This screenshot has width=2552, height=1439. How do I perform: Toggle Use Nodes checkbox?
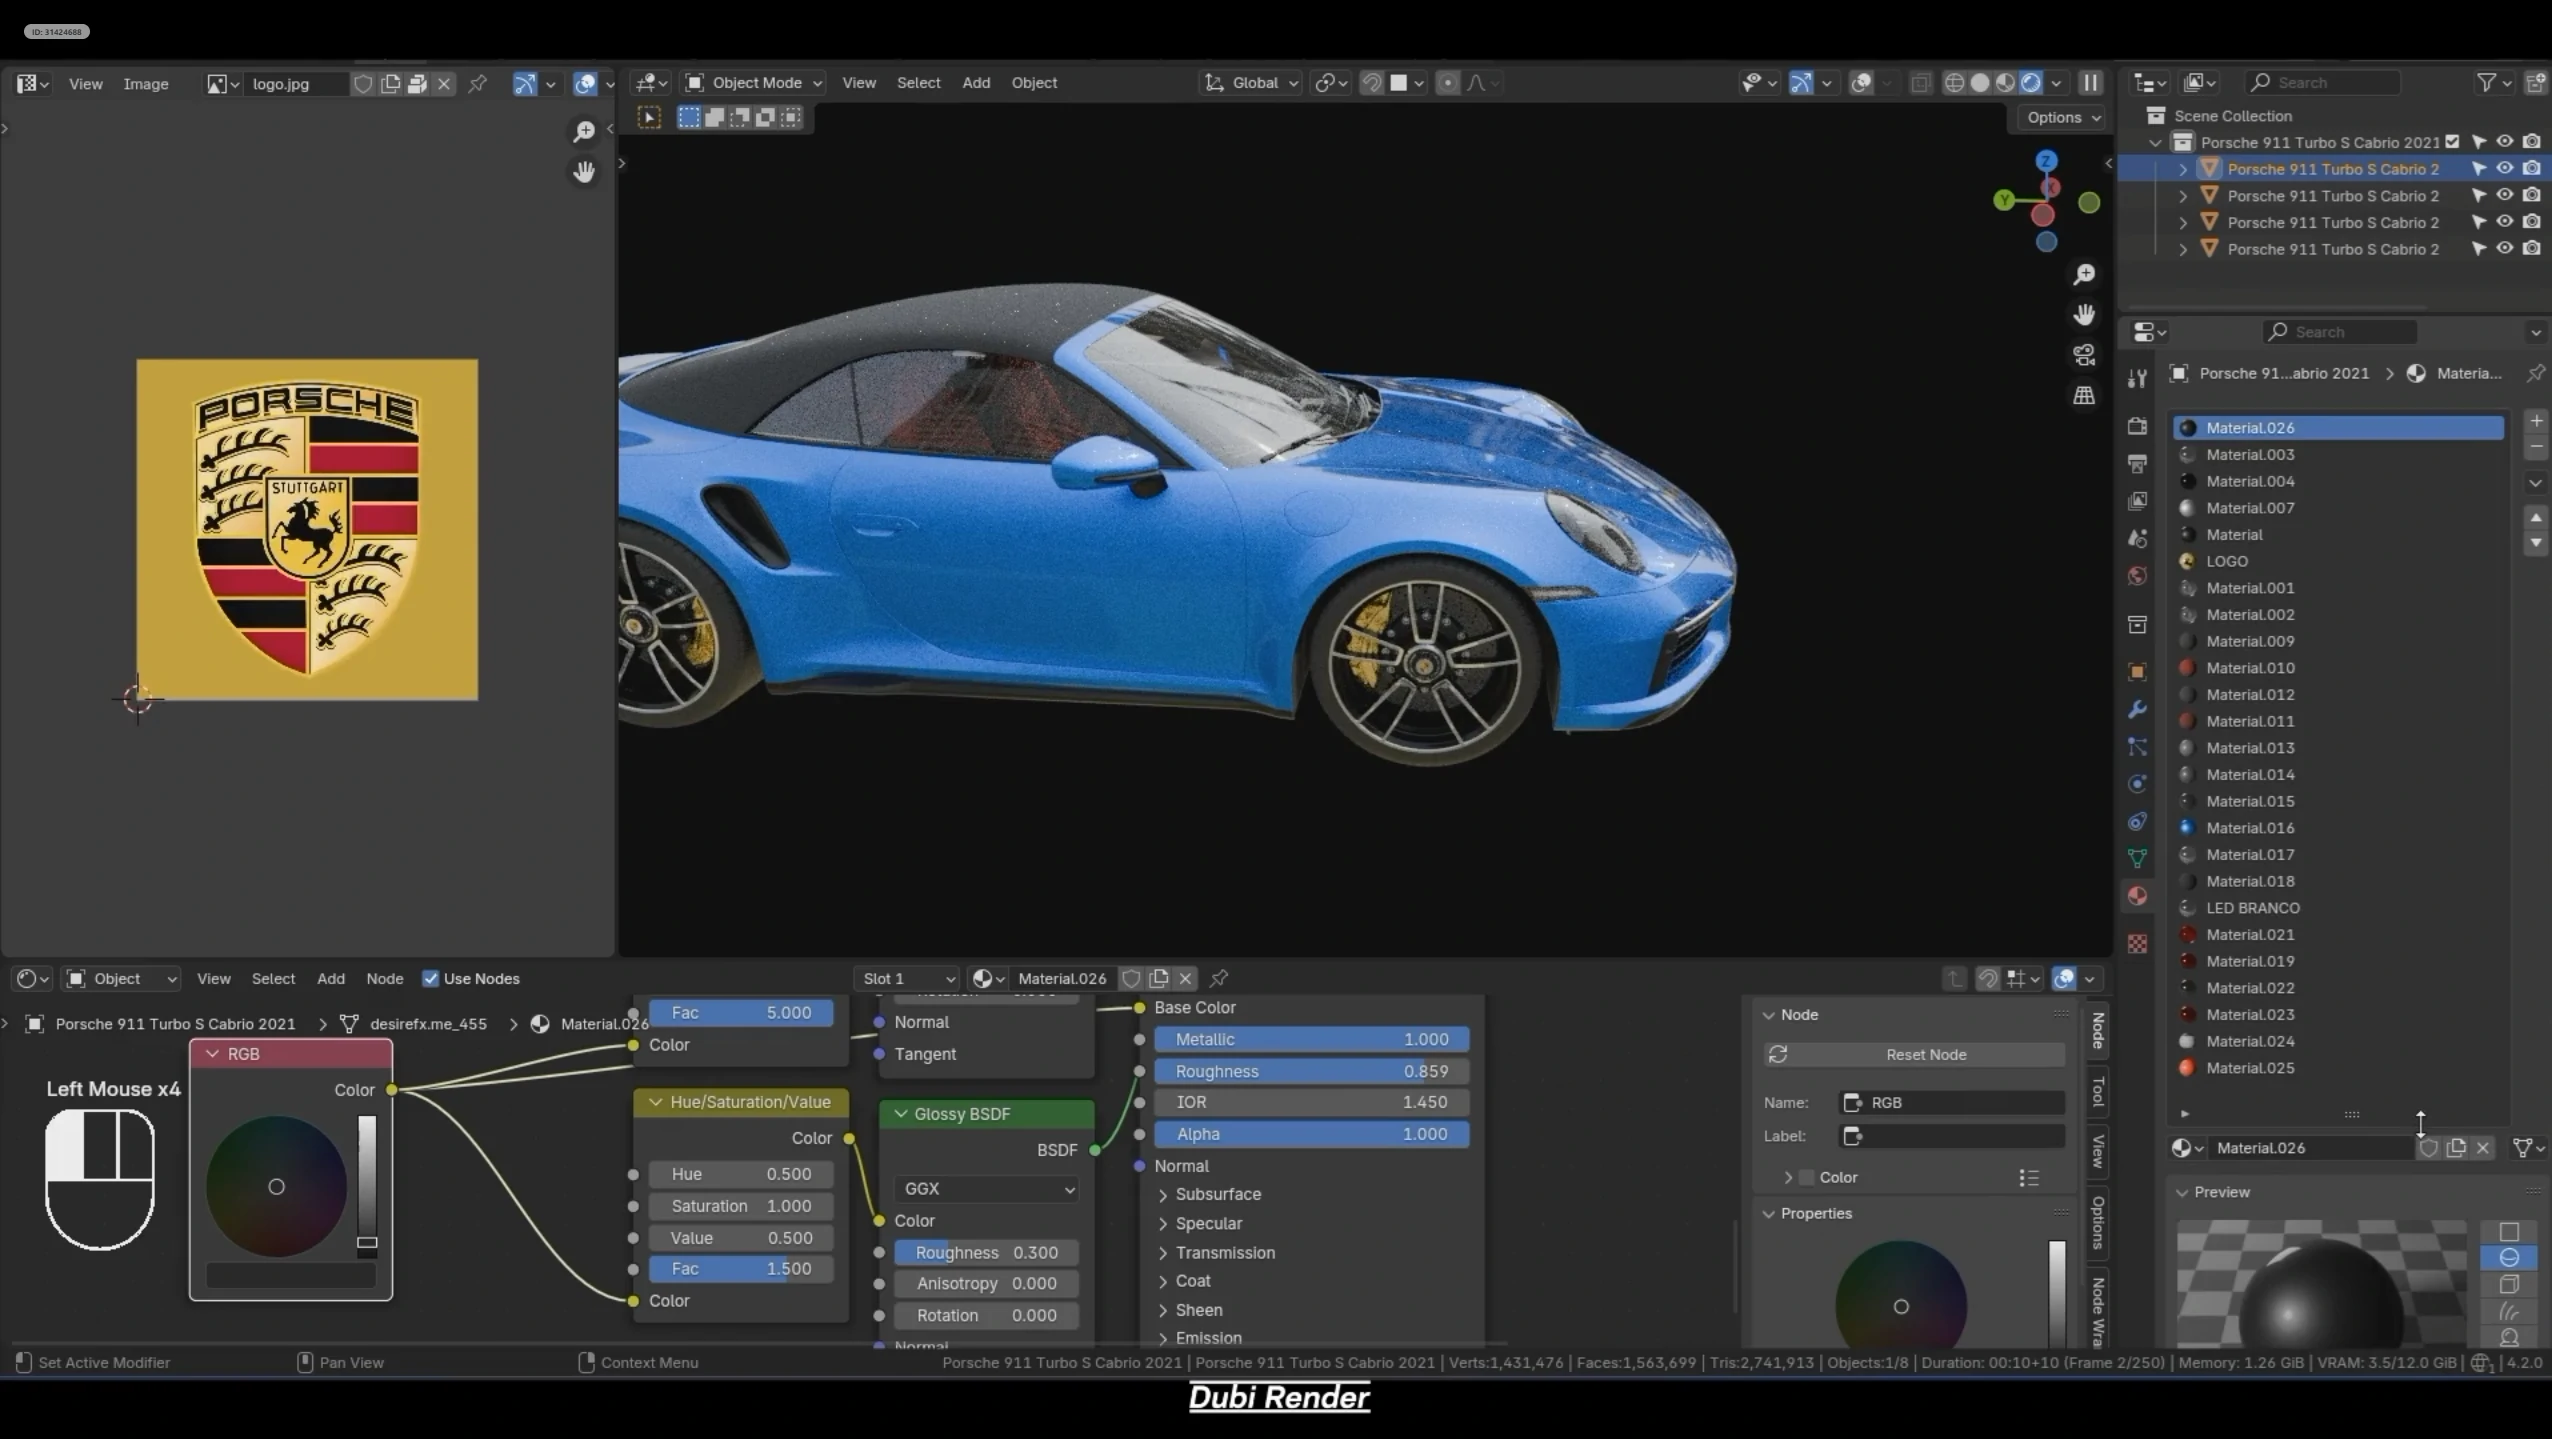430,978
